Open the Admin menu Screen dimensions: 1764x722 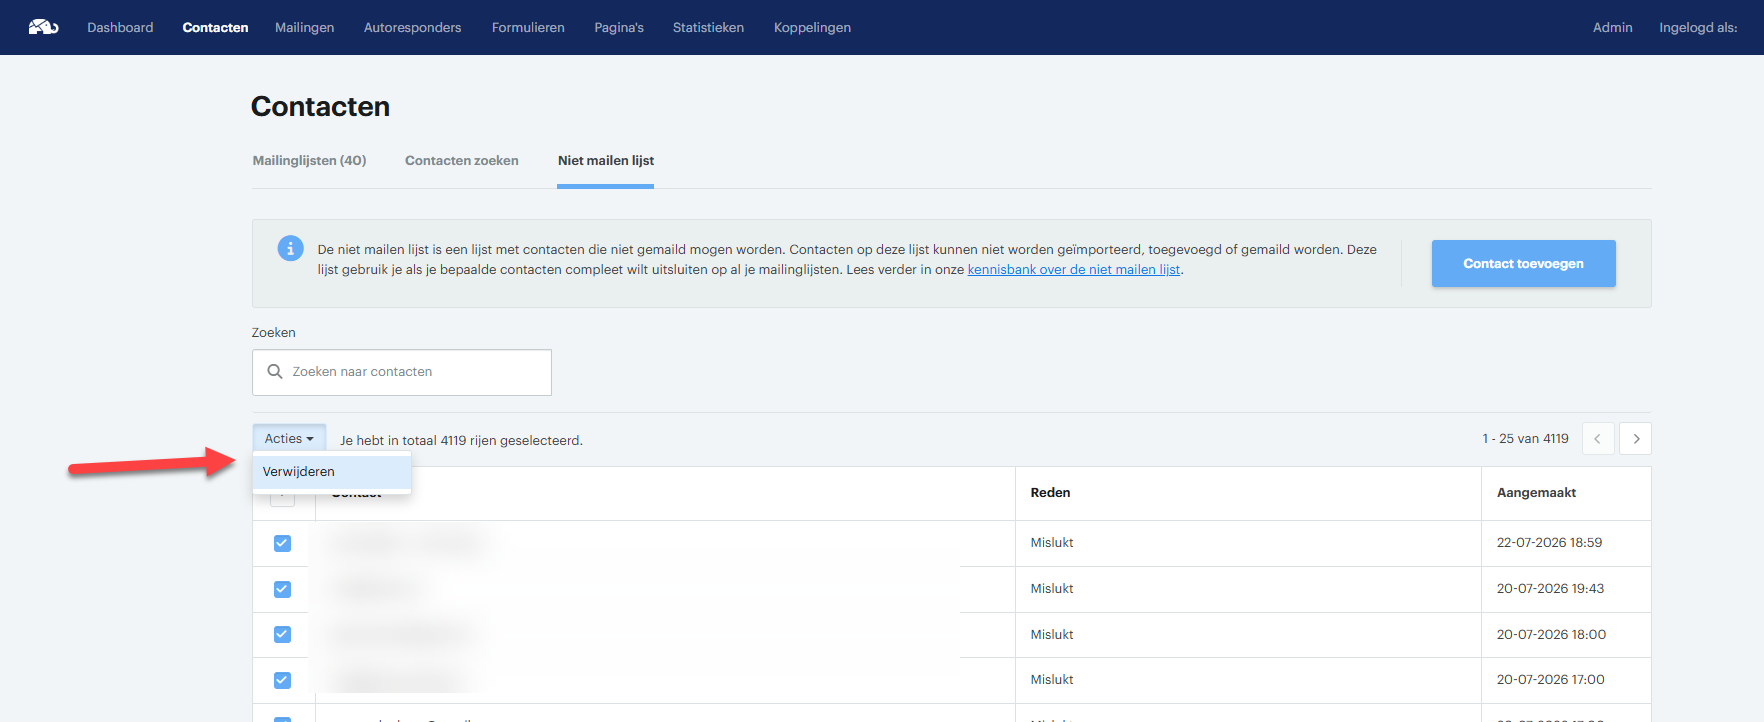pyautogui.click(x=1612, y=27)
